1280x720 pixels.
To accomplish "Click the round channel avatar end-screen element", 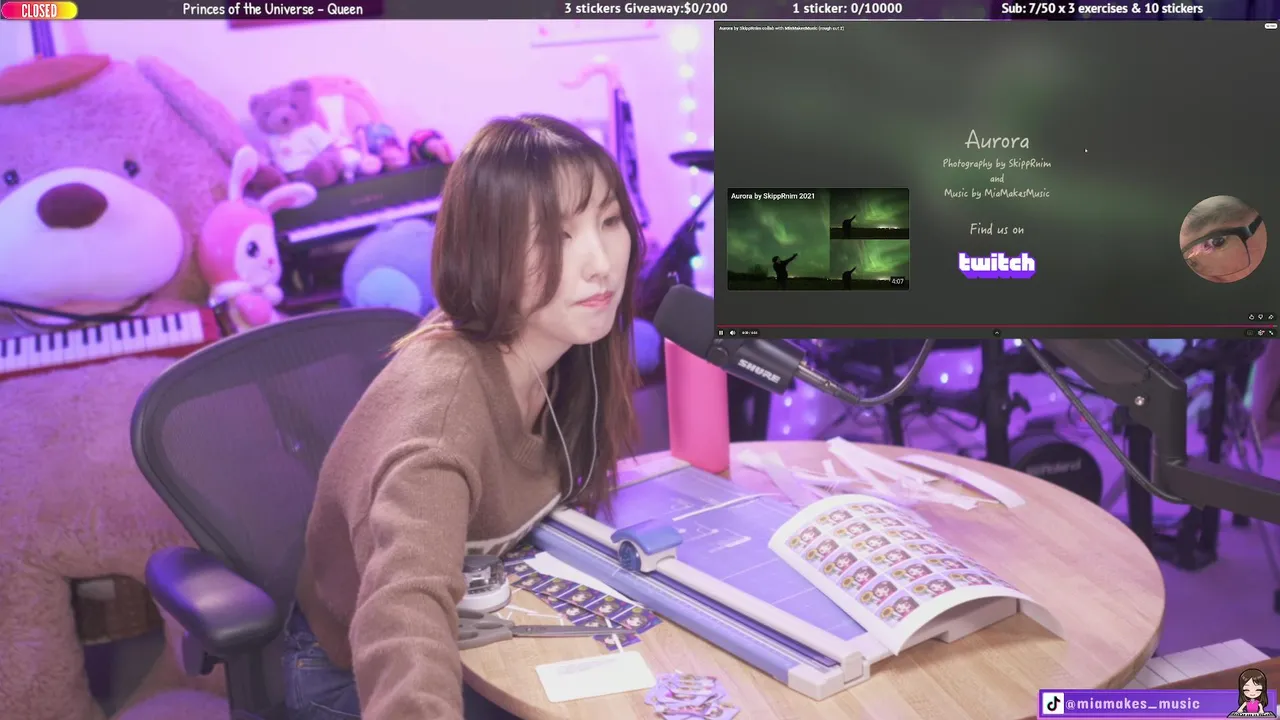I will (x=1222, y=239).
